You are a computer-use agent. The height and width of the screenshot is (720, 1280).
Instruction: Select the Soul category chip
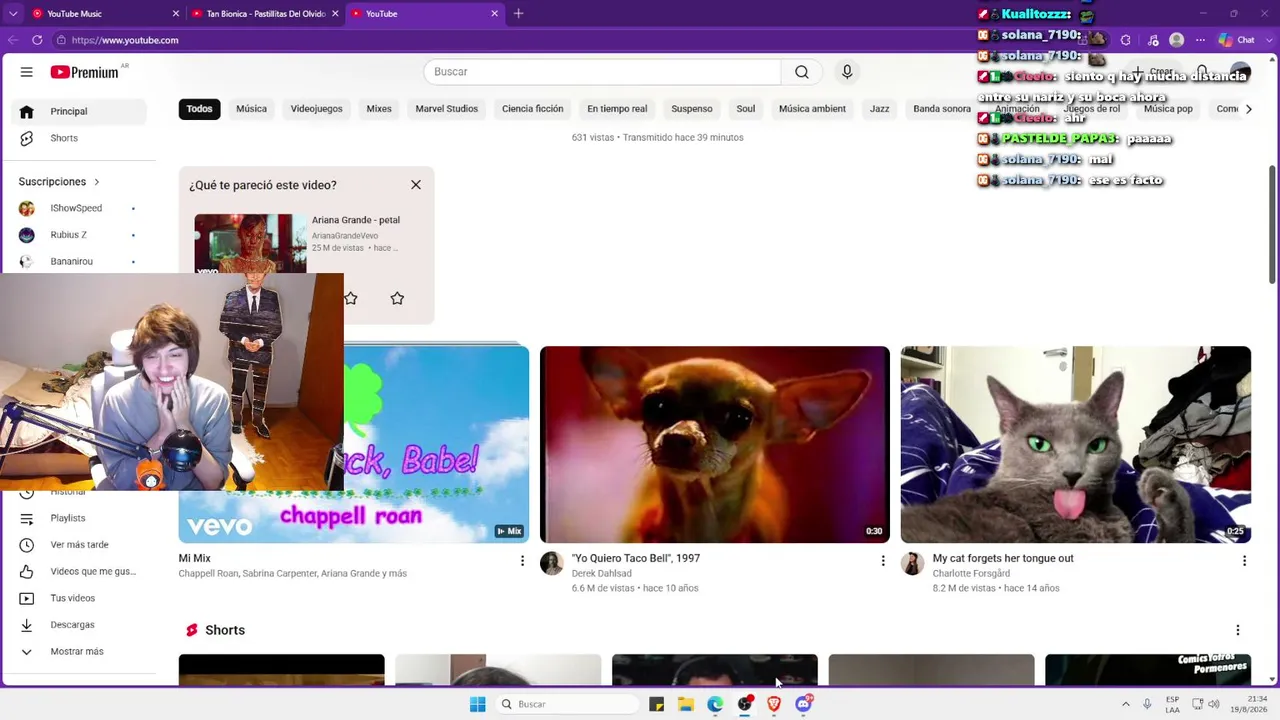[746, 109]
